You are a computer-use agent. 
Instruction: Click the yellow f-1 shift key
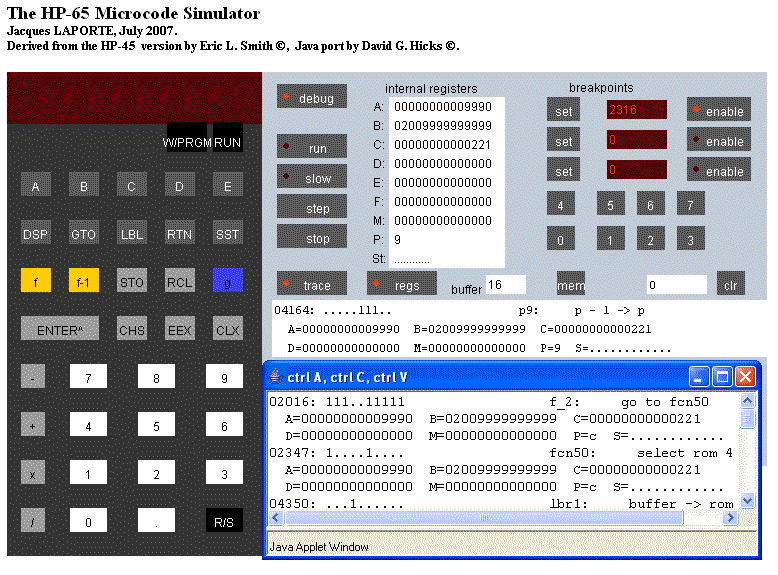83,281
